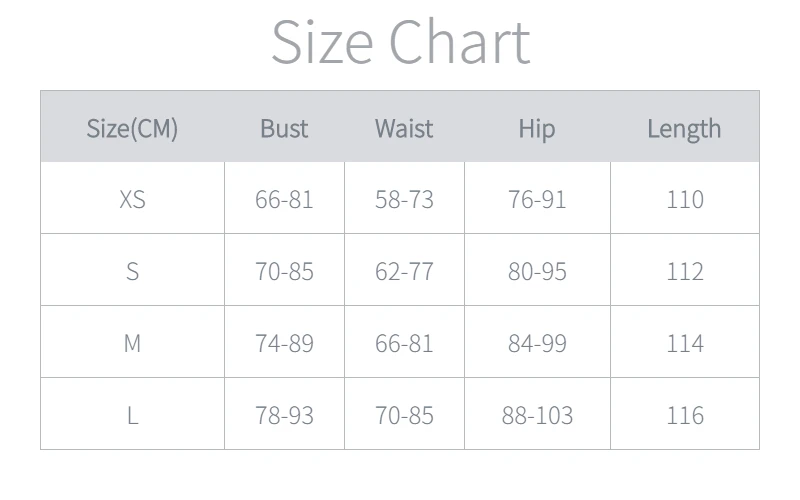Click the Waist column header
Viewport: 800px width, 500px height.
(404, 129)
